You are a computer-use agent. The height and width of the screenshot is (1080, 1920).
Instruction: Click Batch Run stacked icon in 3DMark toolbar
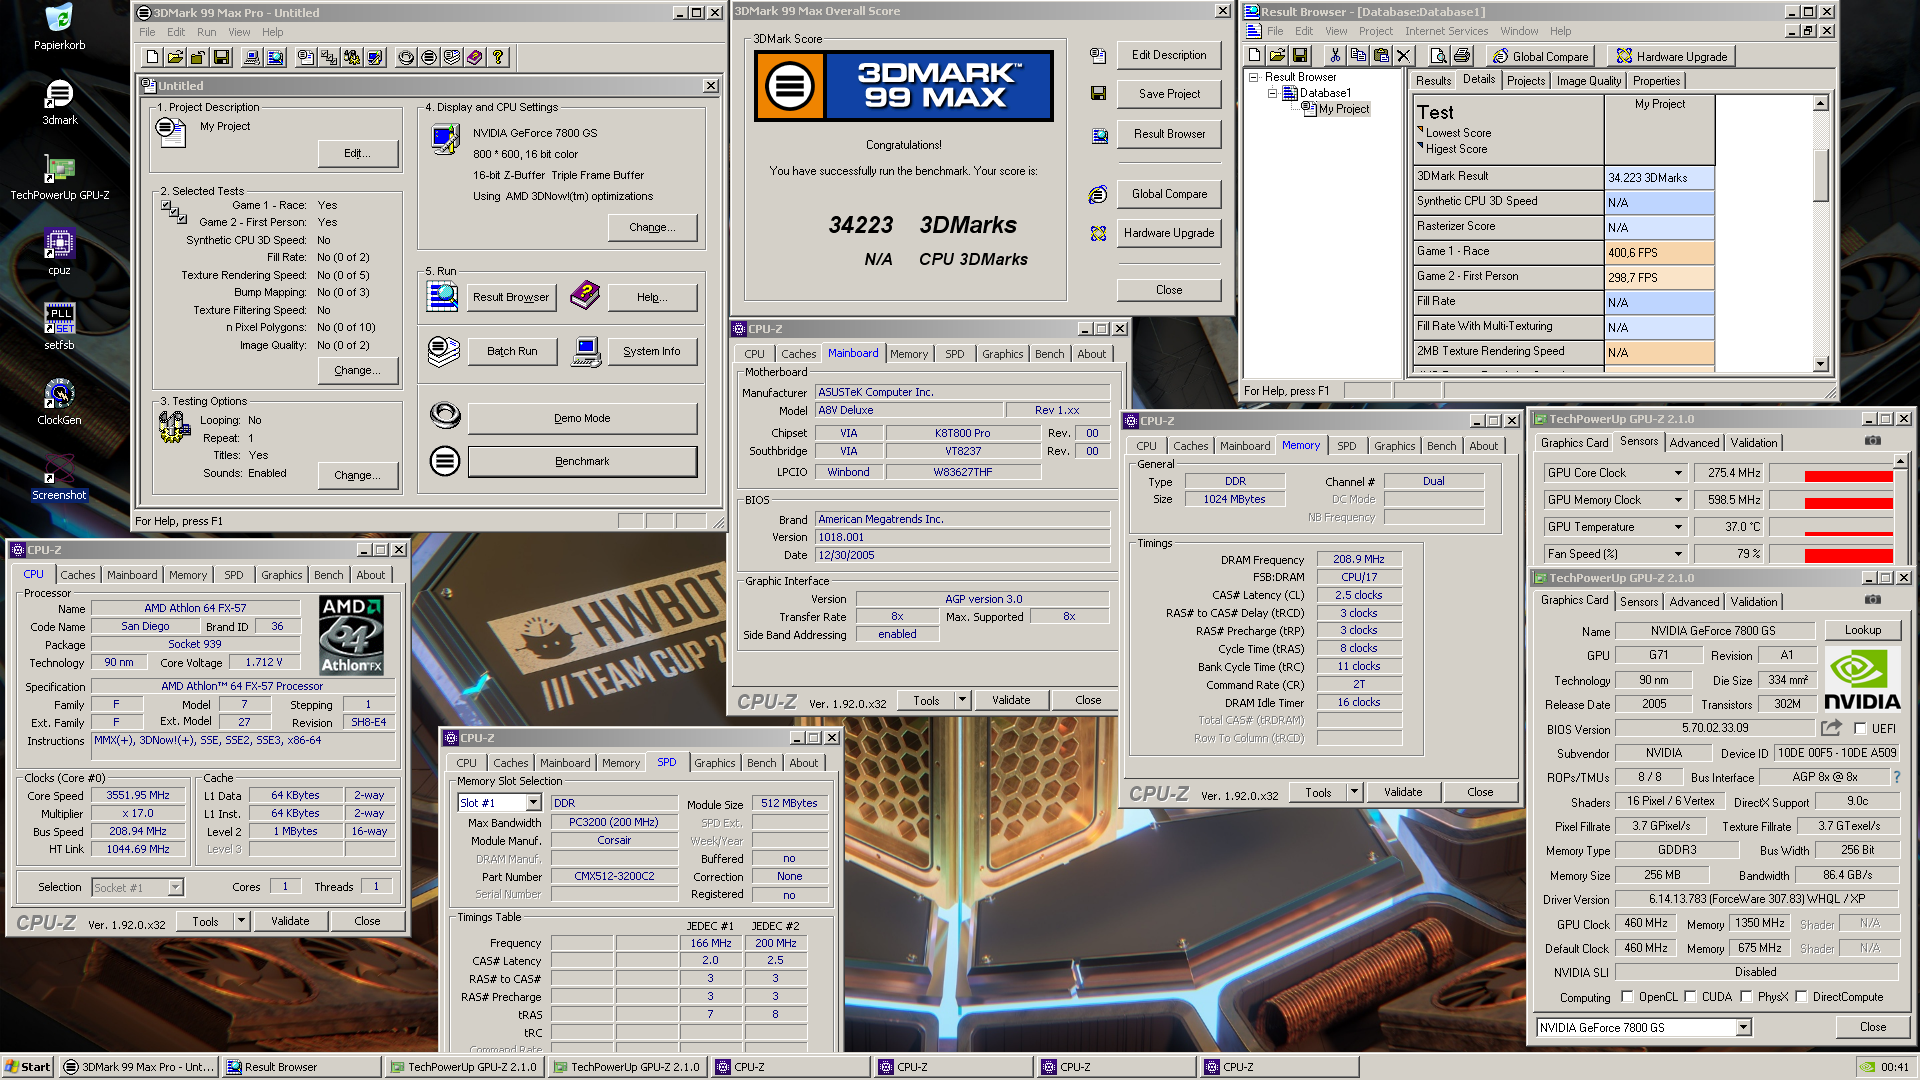(x=452, y=57)
